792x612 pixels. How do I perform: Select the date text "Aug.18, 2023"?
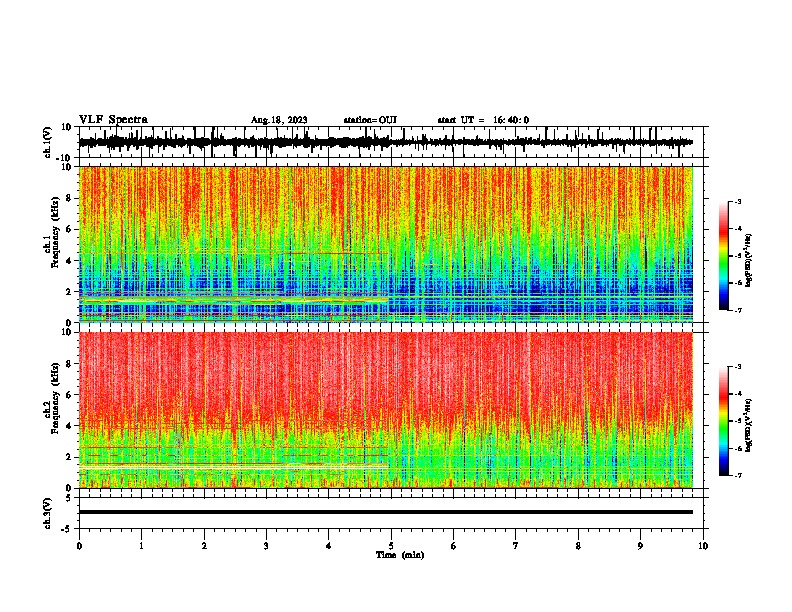tap(279, 120)
